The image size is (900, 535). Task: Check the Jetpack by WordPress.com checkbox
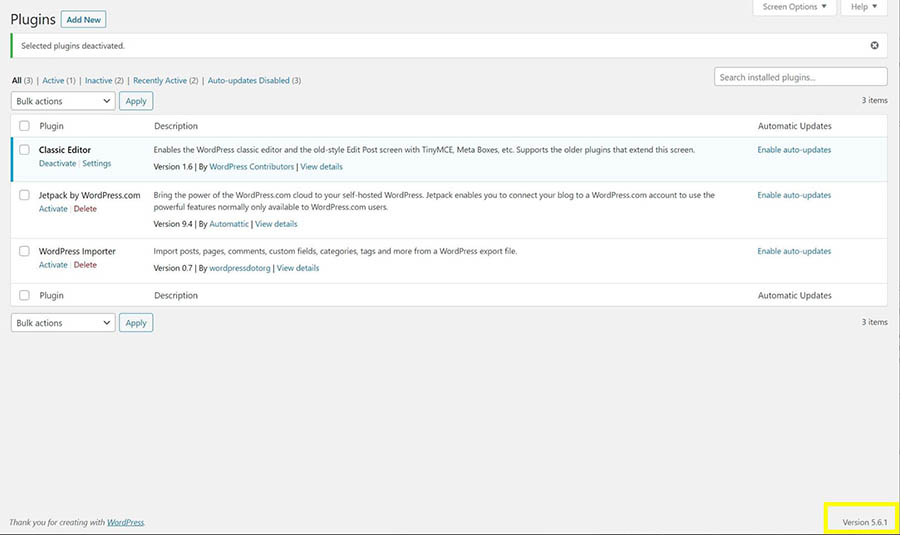25,196
